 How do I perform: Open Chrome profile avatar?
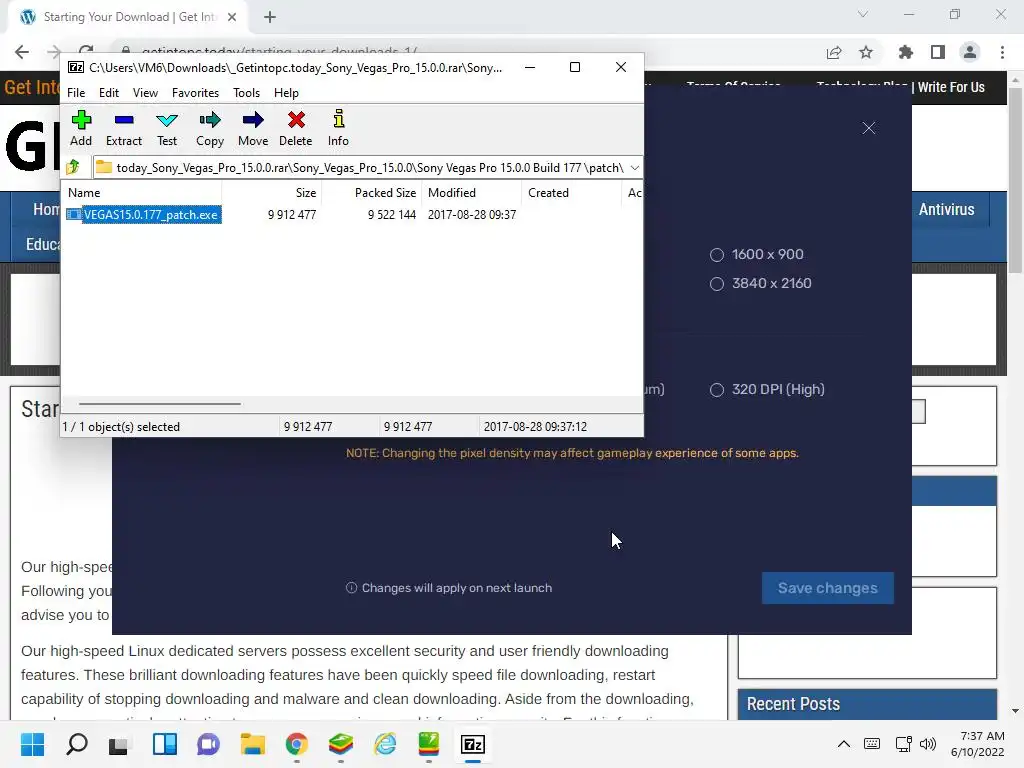pyautogui.click(x=970, y=52)
